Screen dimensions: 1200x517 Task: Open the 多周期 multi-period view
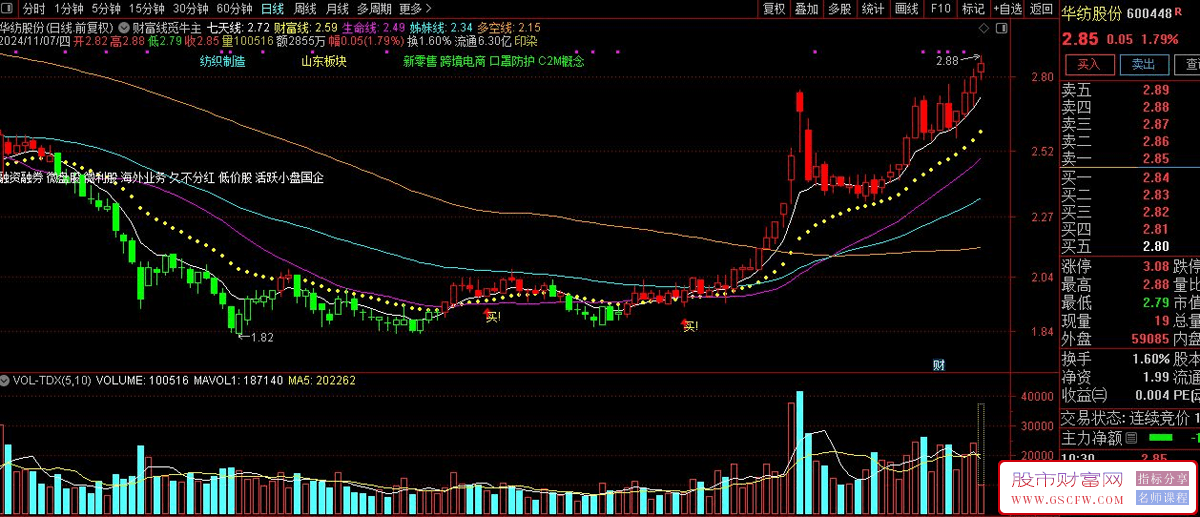[374, 8]
